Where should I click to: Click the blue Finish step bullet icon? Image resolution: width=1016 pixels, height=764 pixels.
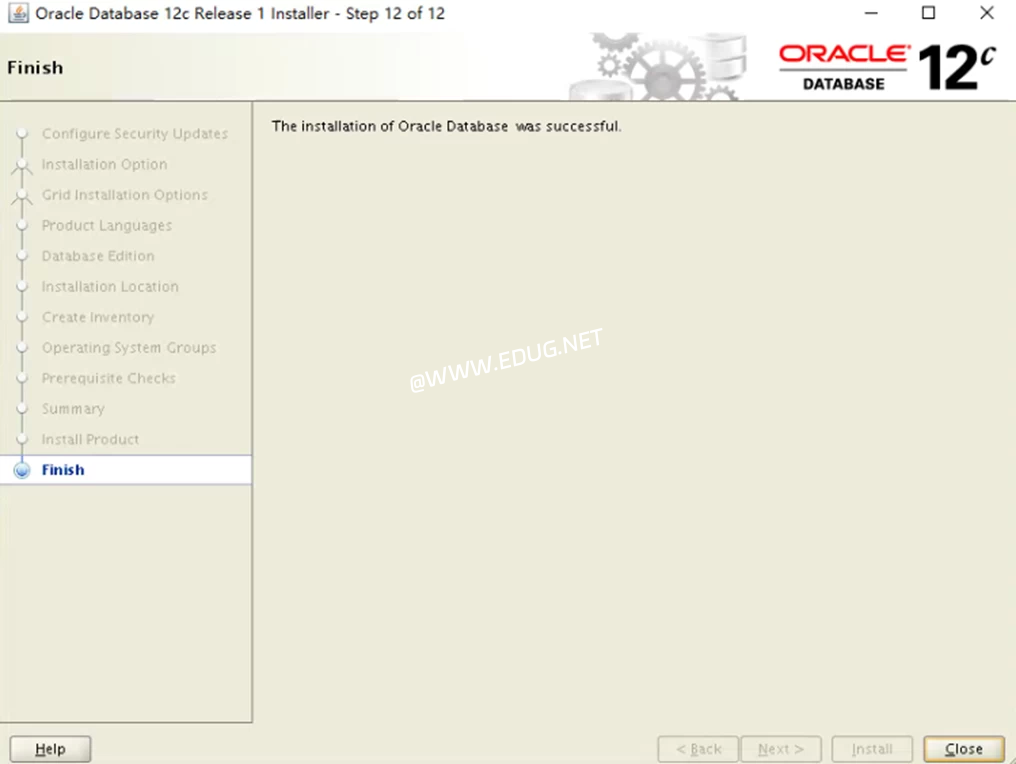(22, 470)
